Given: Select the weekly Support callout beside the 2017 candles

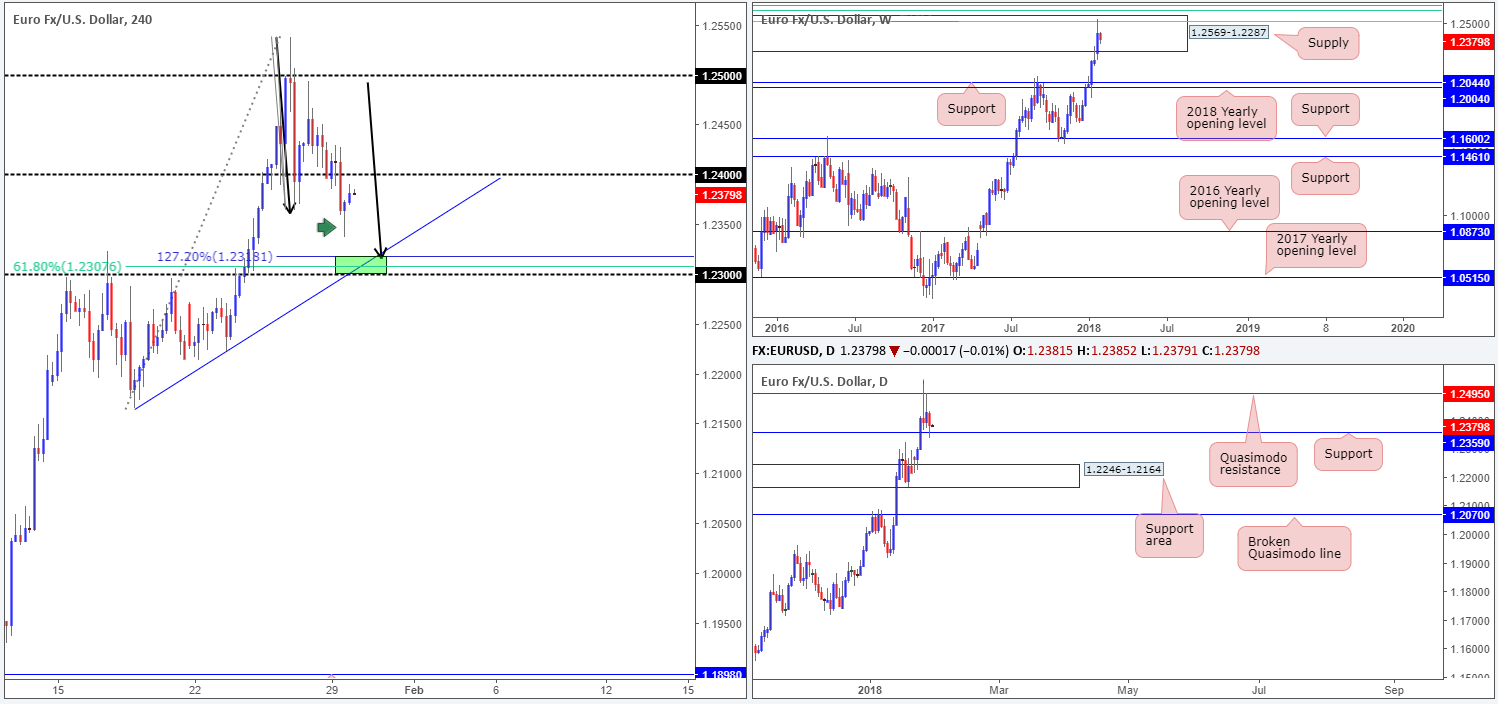Looking at the screenshot, I should (x=970, y=108).
